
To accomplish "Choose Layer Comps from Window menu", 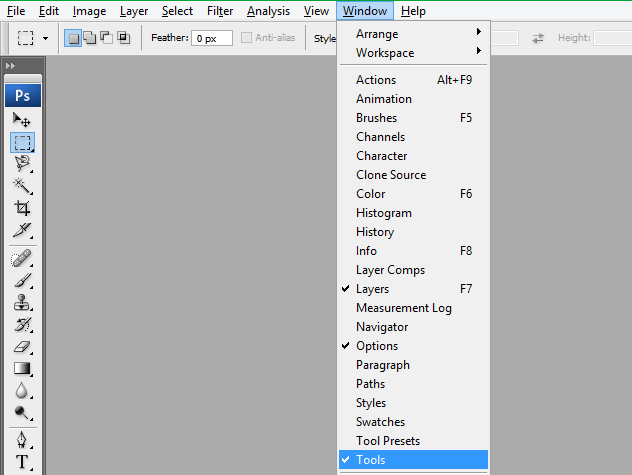I will pyautogui.click(x=413, y=270).
